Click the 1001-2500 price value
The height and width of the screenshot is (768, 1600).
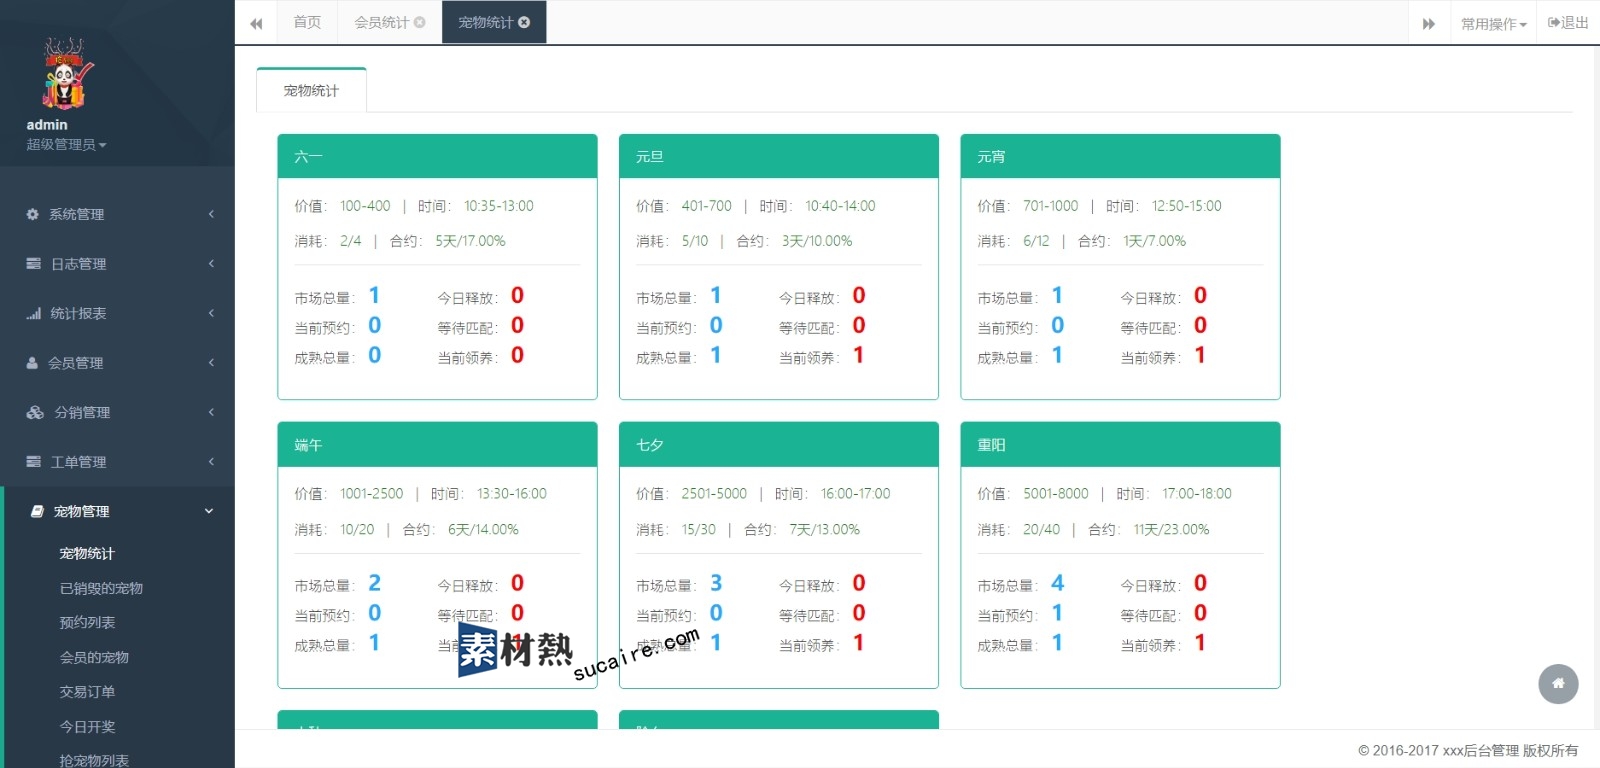pos(372,494)
